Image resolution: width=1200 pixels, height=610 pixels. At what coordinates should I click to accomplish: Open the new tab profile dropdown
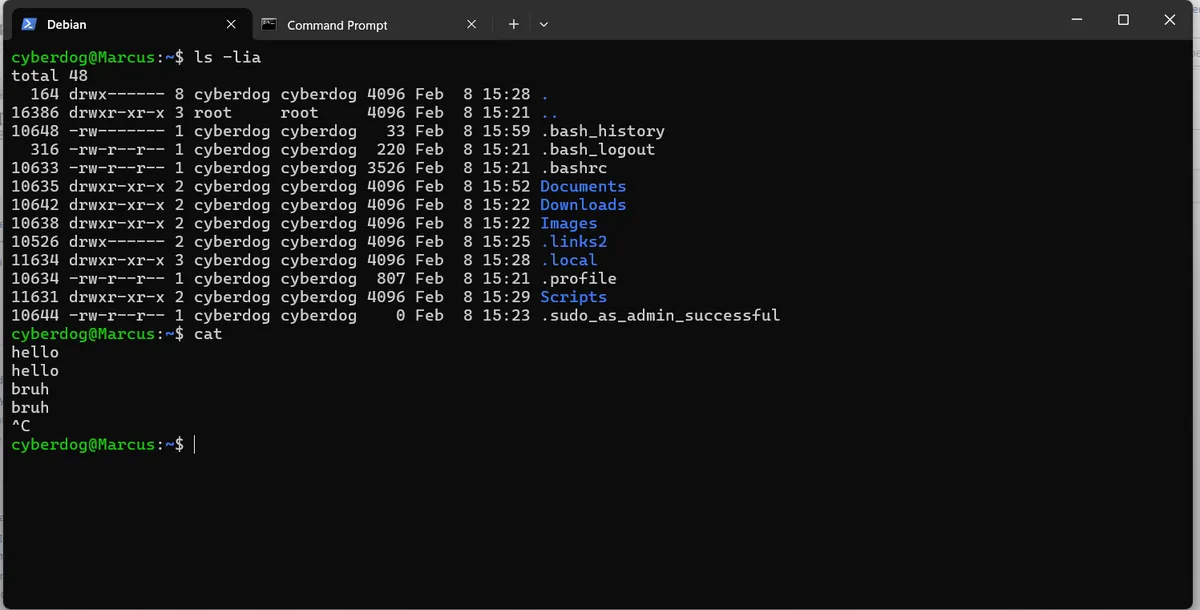pyautogui.click(x=544, y=24)
